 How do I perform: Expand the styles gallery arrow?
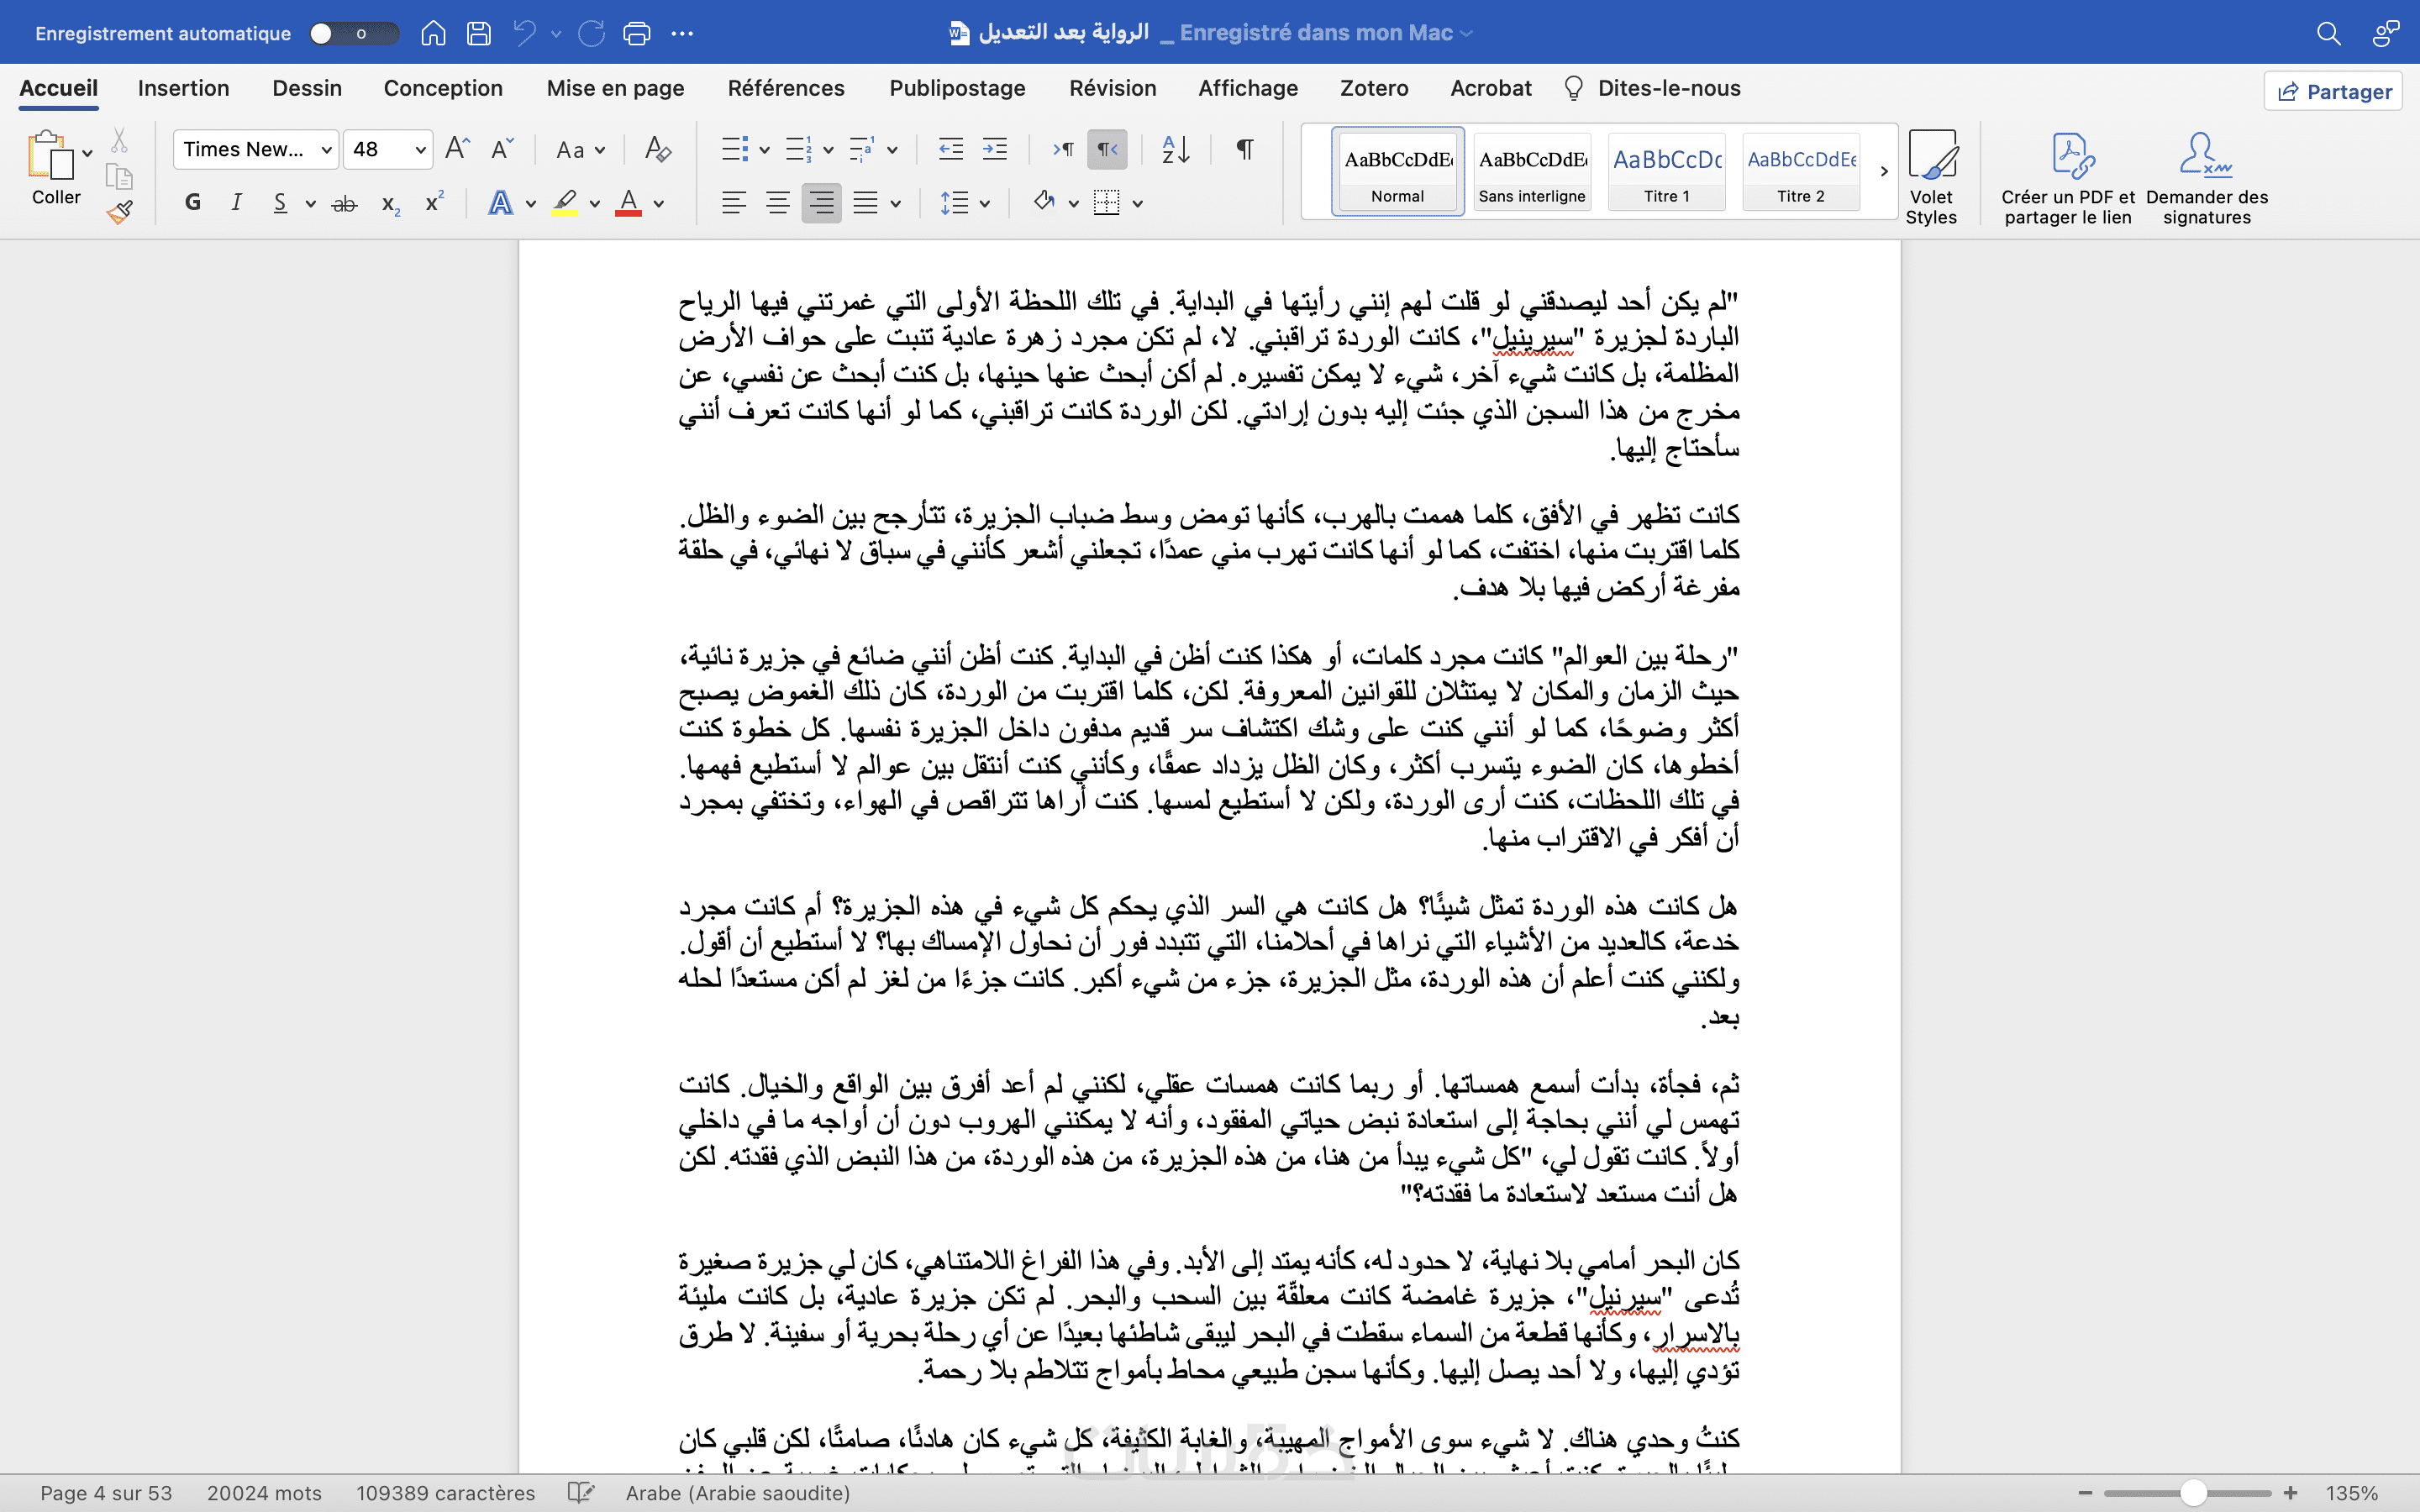(x=1884, y=171)
